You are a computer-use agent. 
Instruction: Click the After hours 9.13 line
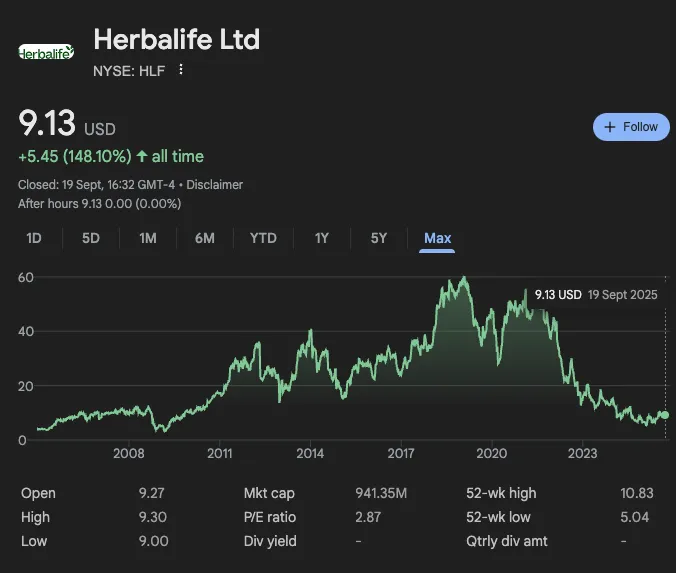100,204
